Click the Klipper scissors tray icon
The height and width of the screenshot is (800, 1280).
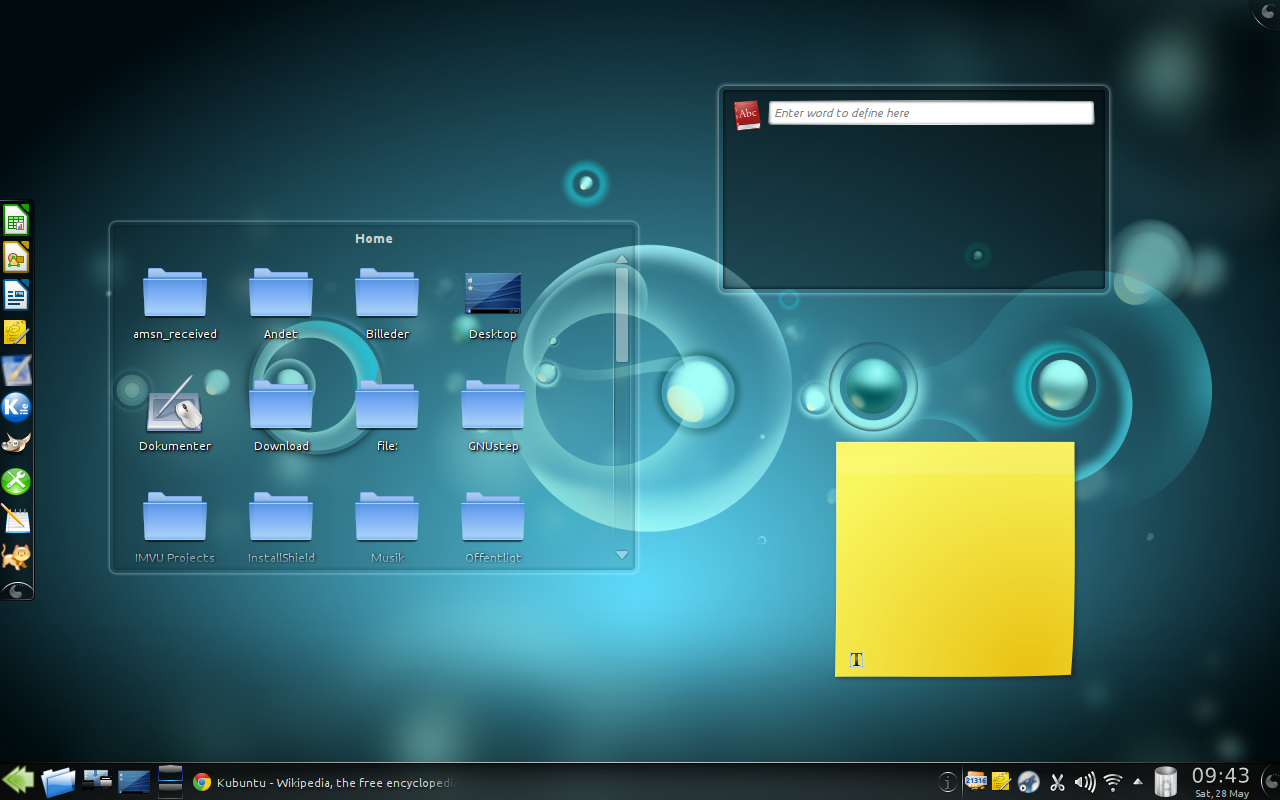1057,782
